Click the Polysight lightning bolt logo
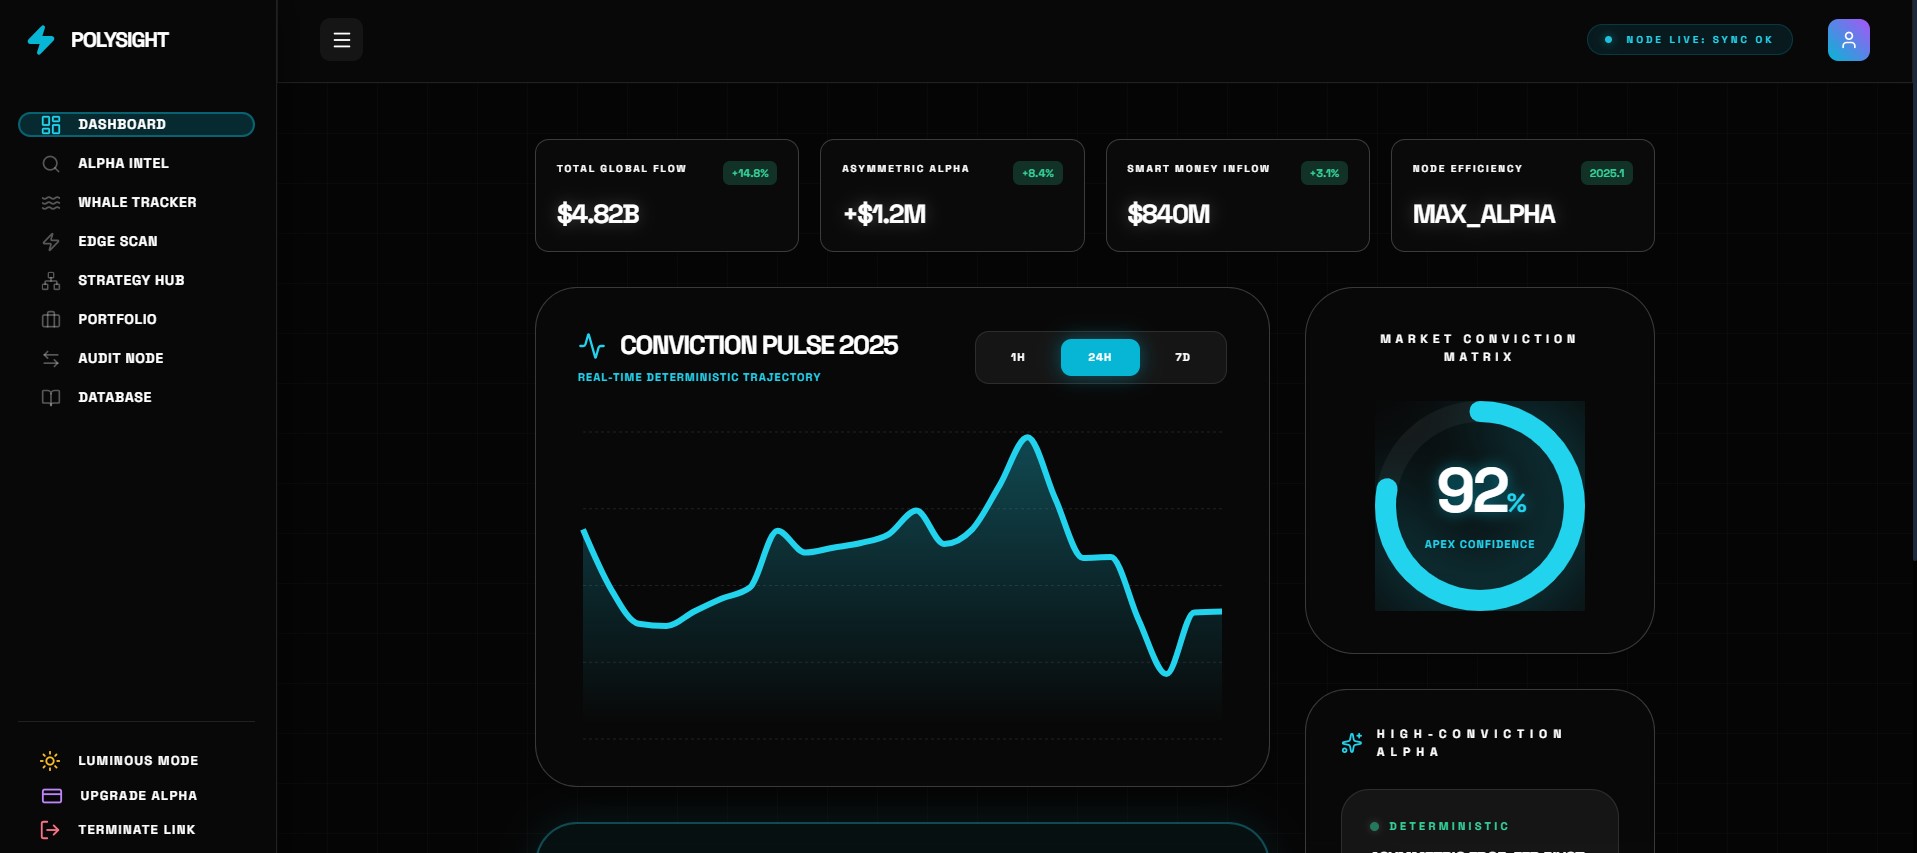The image size is (1917, 853). [41, 40]
